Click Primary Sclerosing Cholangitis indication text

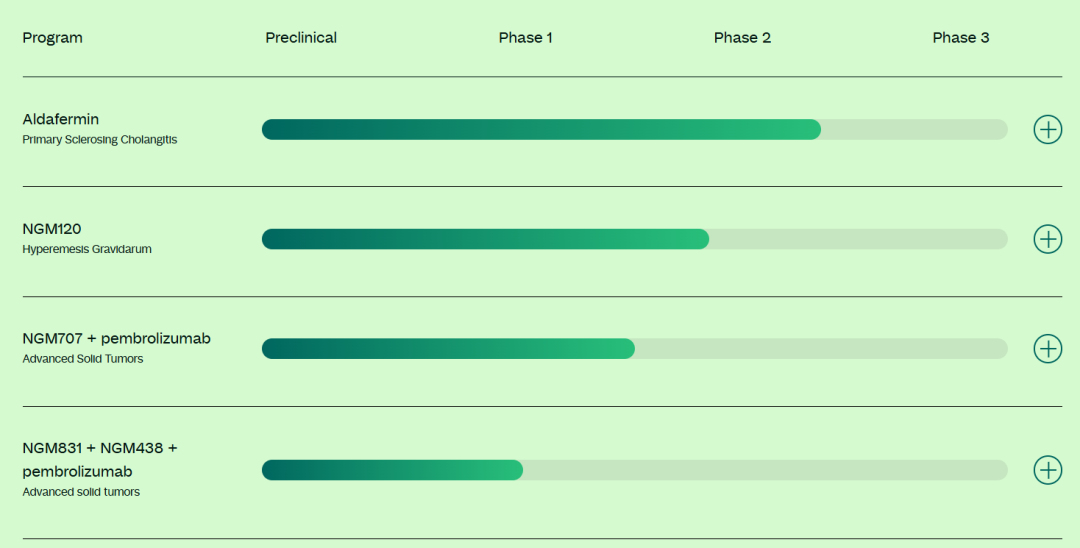click(x=100, y=140)
